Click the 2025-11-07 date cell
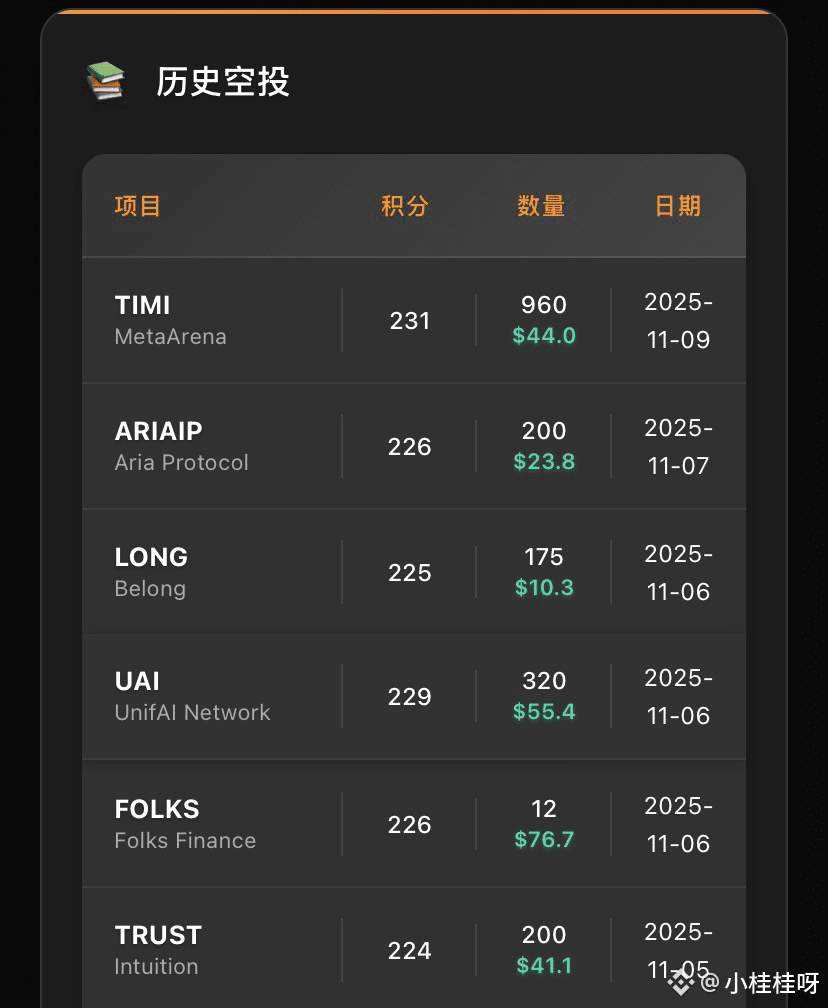This screenshot has height=1008, width=828. coord(678,446)
